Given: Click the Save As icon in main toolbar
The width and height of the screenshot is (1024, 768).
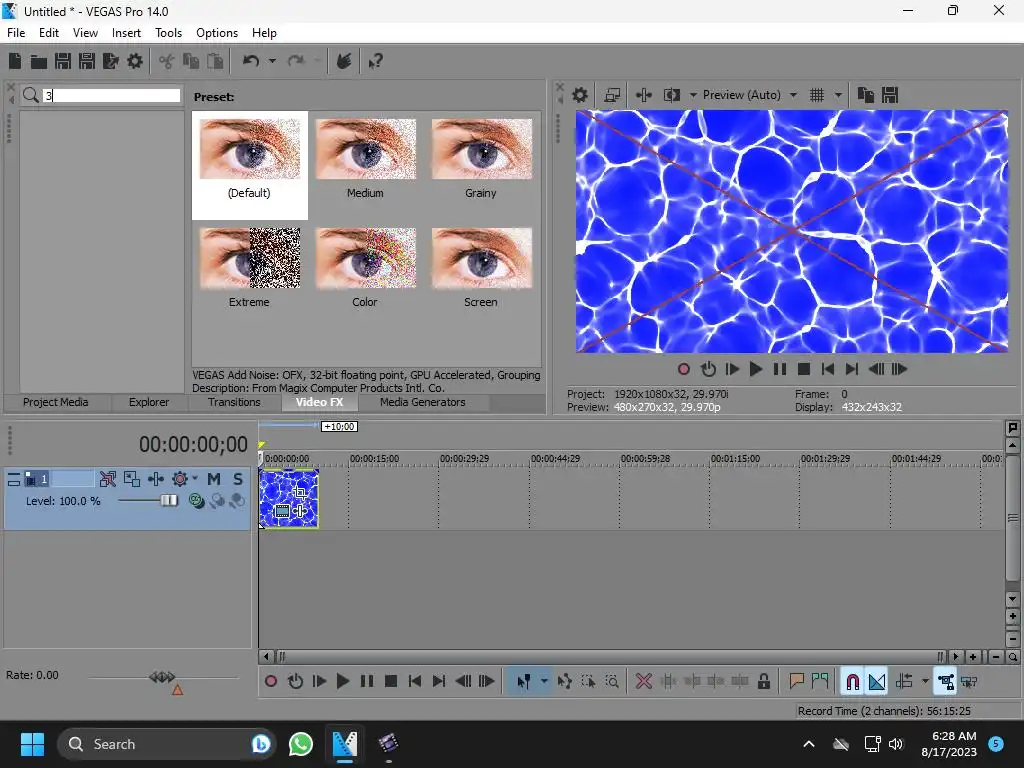Looking at the screenshot, I should 87,61.
